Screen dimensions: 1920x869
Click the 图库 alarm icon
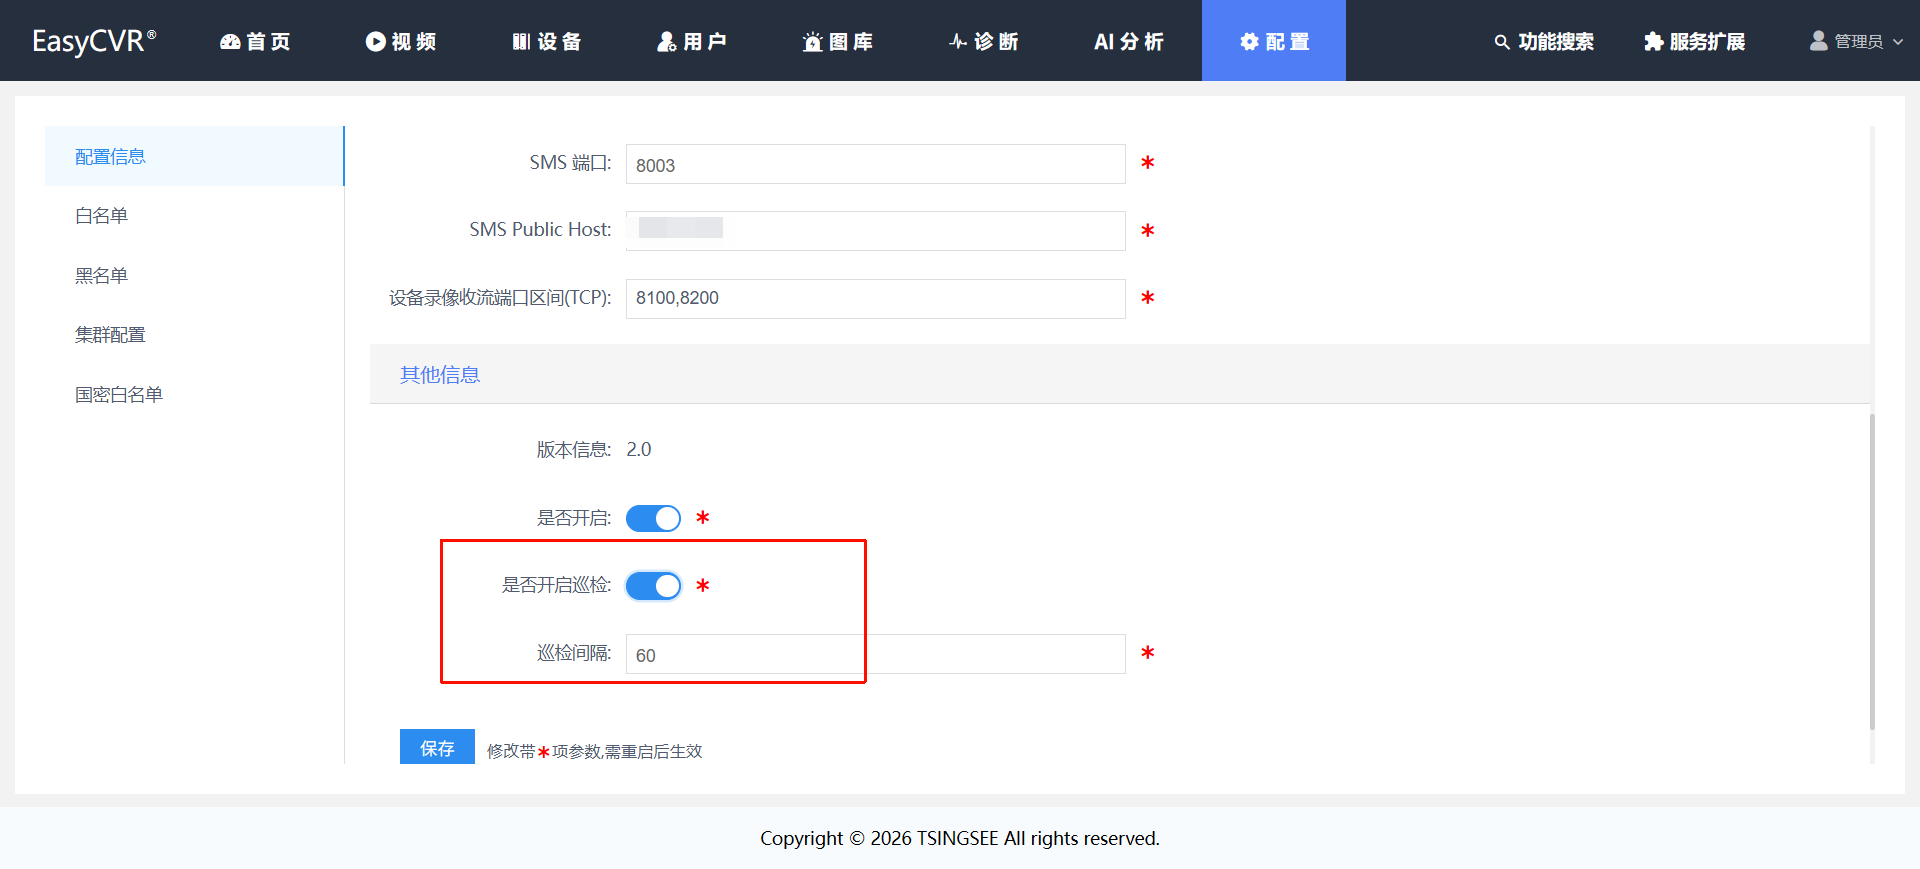point(813,41)
